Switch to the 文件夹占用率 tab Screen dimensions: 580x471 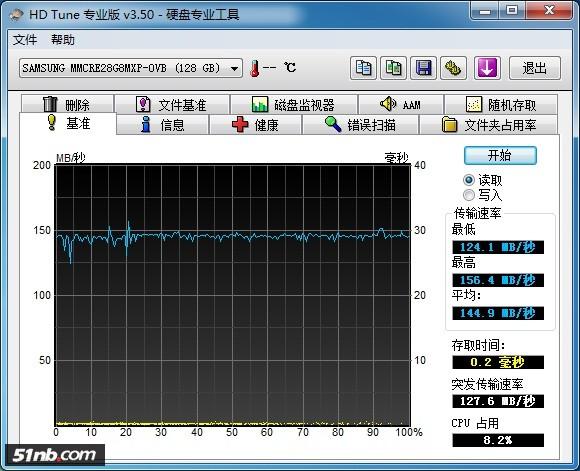pyautogui.click(x=488, y=125)
